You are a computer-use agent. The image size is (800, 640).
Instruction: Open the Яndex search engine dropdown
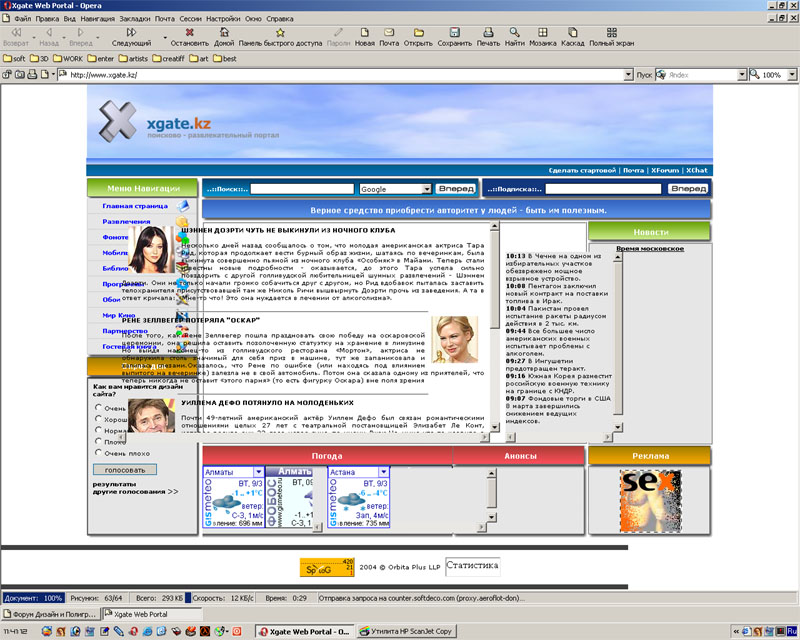(742, 75)
